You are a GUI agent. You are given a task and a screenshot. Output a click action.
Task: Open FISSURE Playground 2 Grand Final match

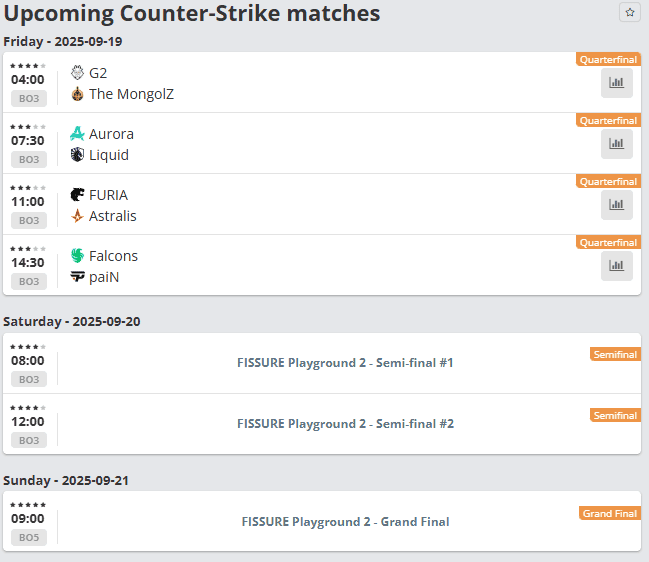(x=345, y=521)
